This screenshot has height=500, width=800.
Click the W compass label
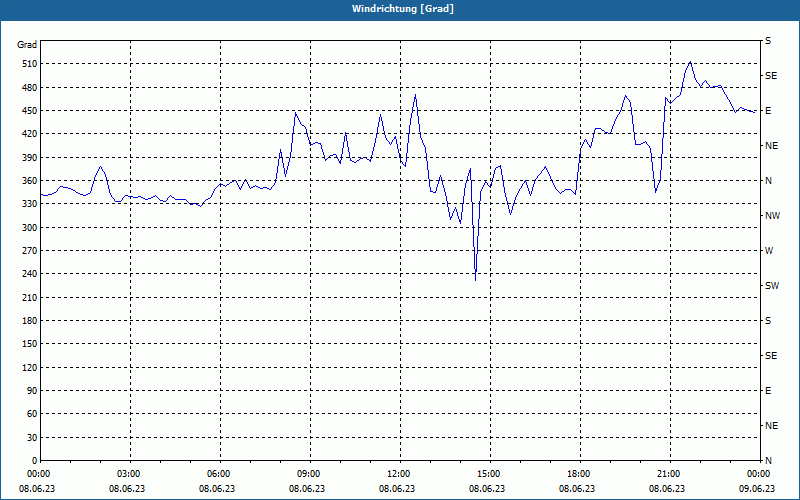tap(769, 251)
